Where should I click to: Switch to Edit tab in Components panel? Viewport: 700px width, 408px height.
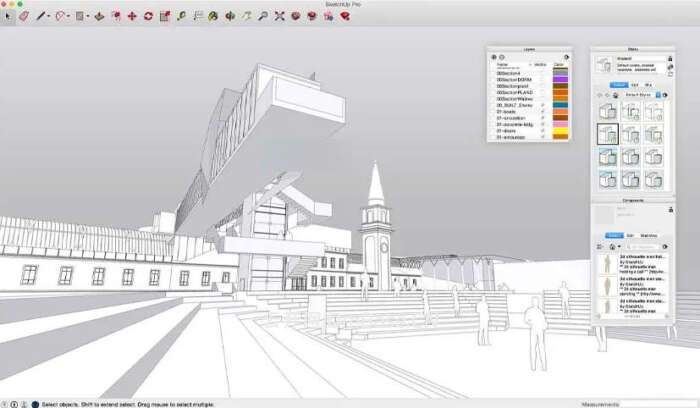pyautogui.click(x=630, y=236)
